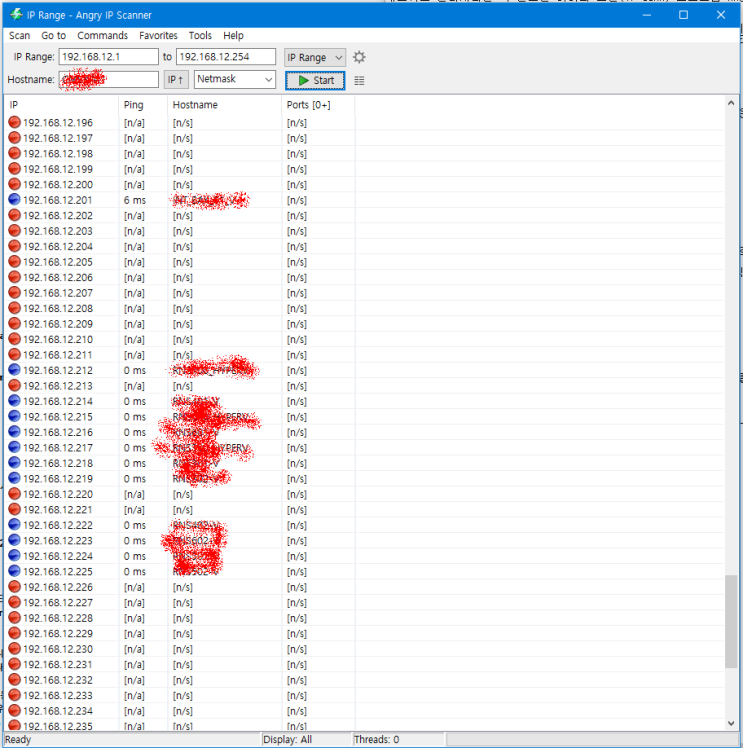Sort by the Ports [0+] column header
Image resolution: width=743 pixels, height=748 pixels.
[x=318, y=104]
